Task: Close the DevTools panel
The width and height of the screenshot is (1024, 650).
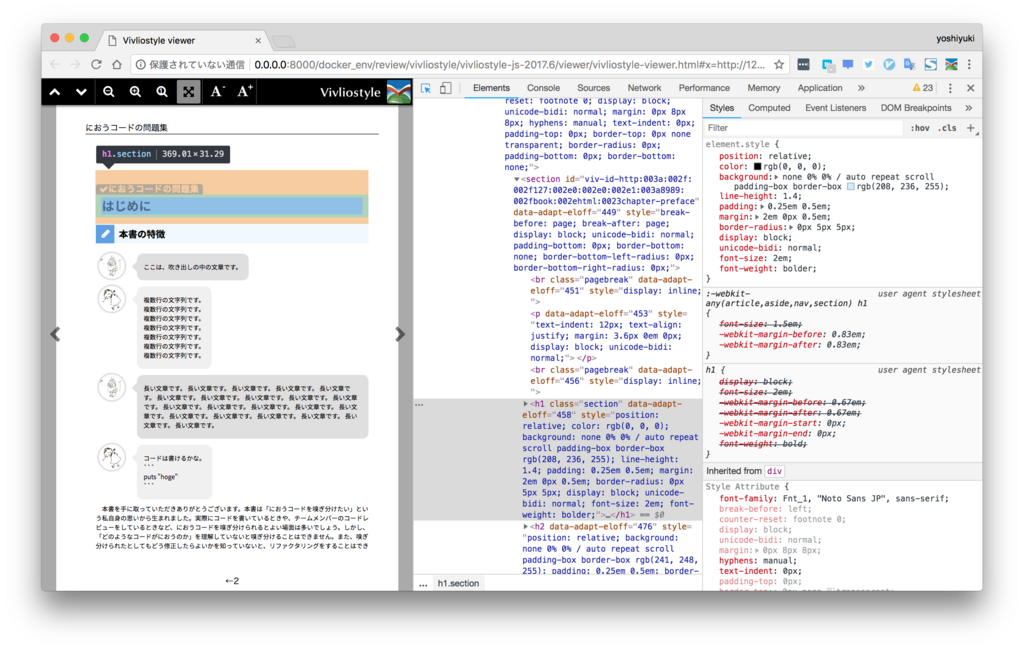Action: [970, 88]
